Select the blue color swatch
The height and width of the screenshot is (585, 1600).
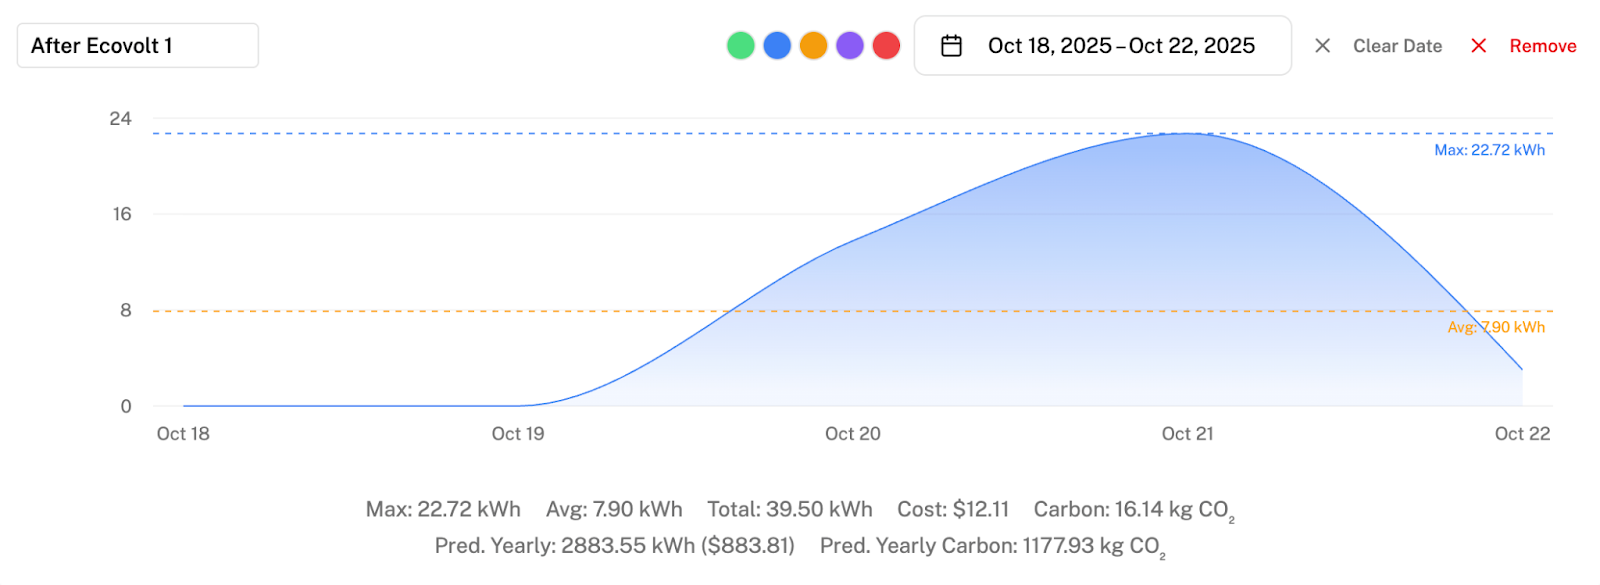point(777,46)
